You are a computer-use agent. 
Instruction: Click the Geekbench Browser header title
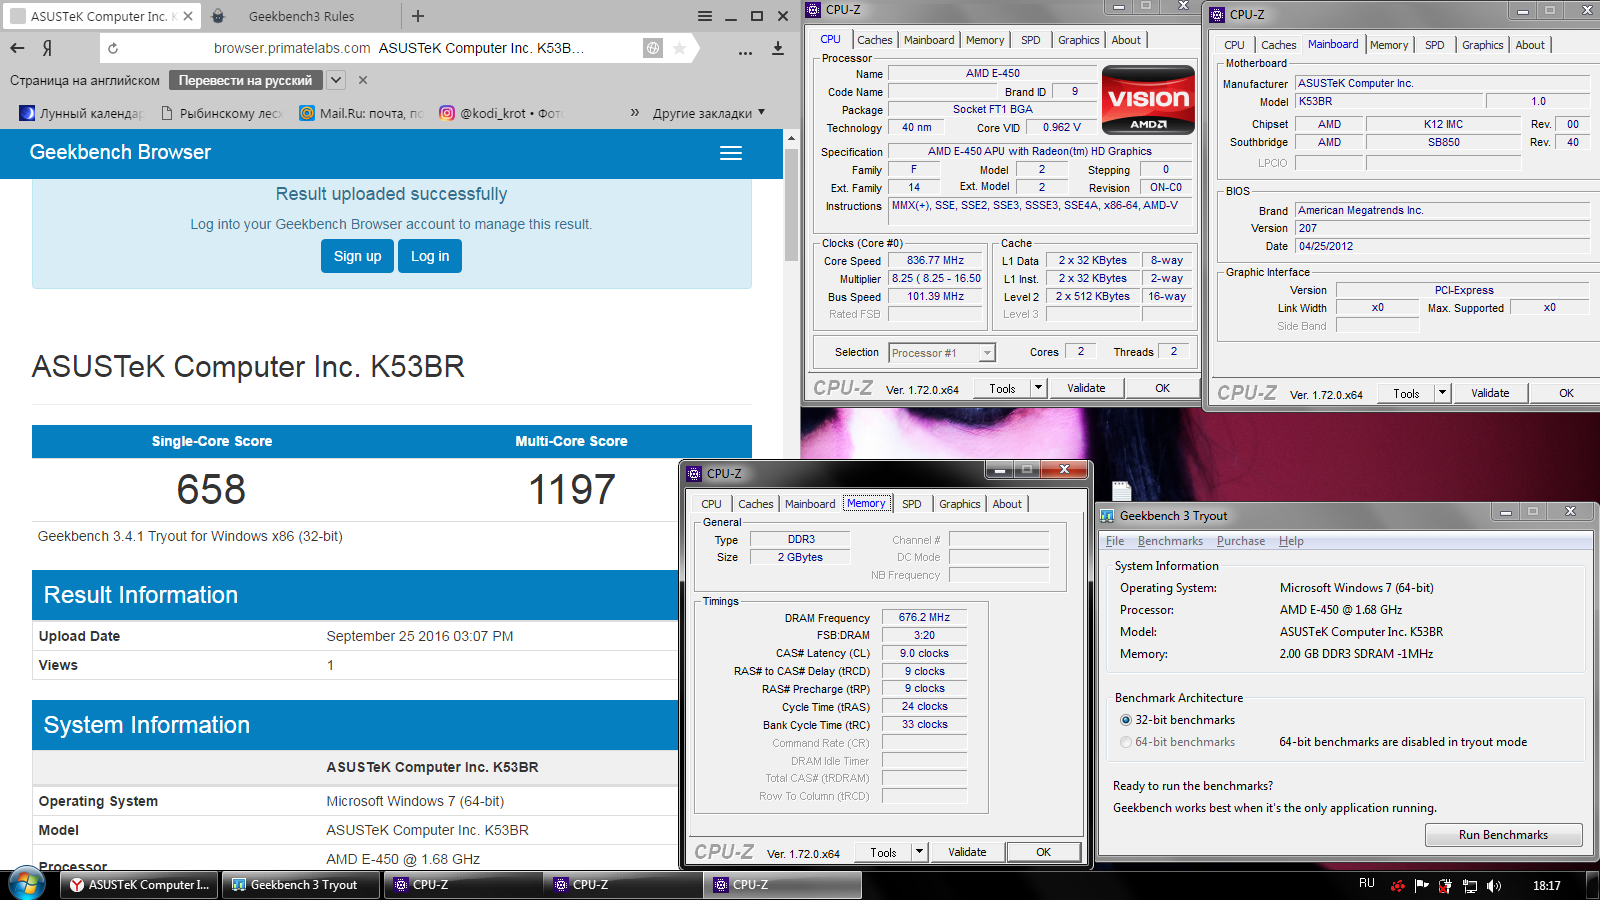120,152
